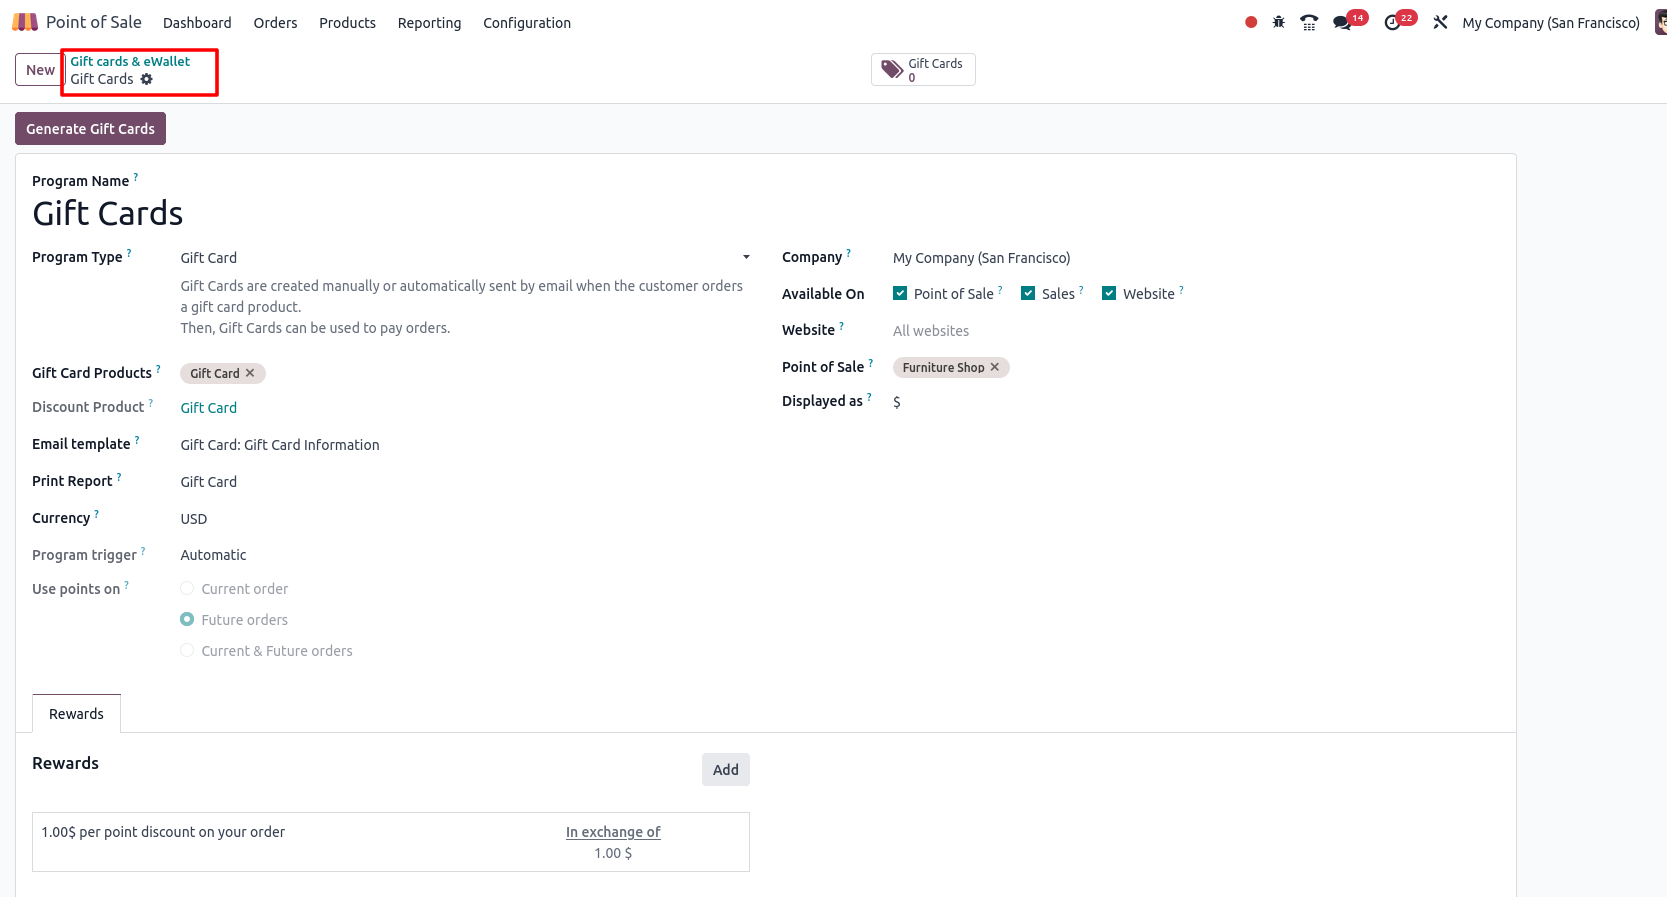Image resolution: width=1667 pixels, height=897 pixels.
Task: Click help tooltip next to Program Type
Action: [129, 253]
